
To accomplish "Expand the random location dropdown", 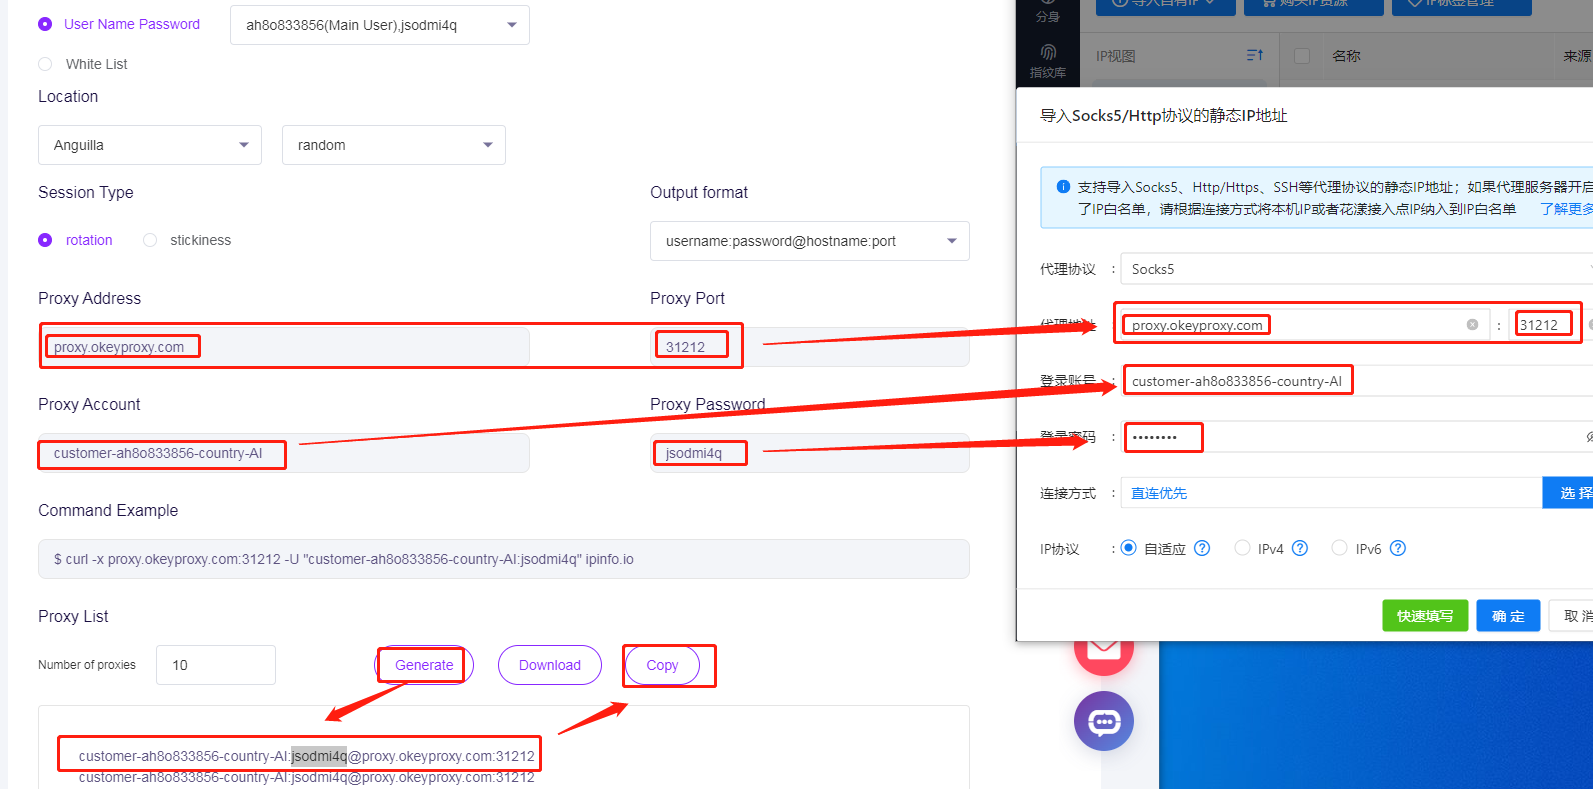I will 393,145.
